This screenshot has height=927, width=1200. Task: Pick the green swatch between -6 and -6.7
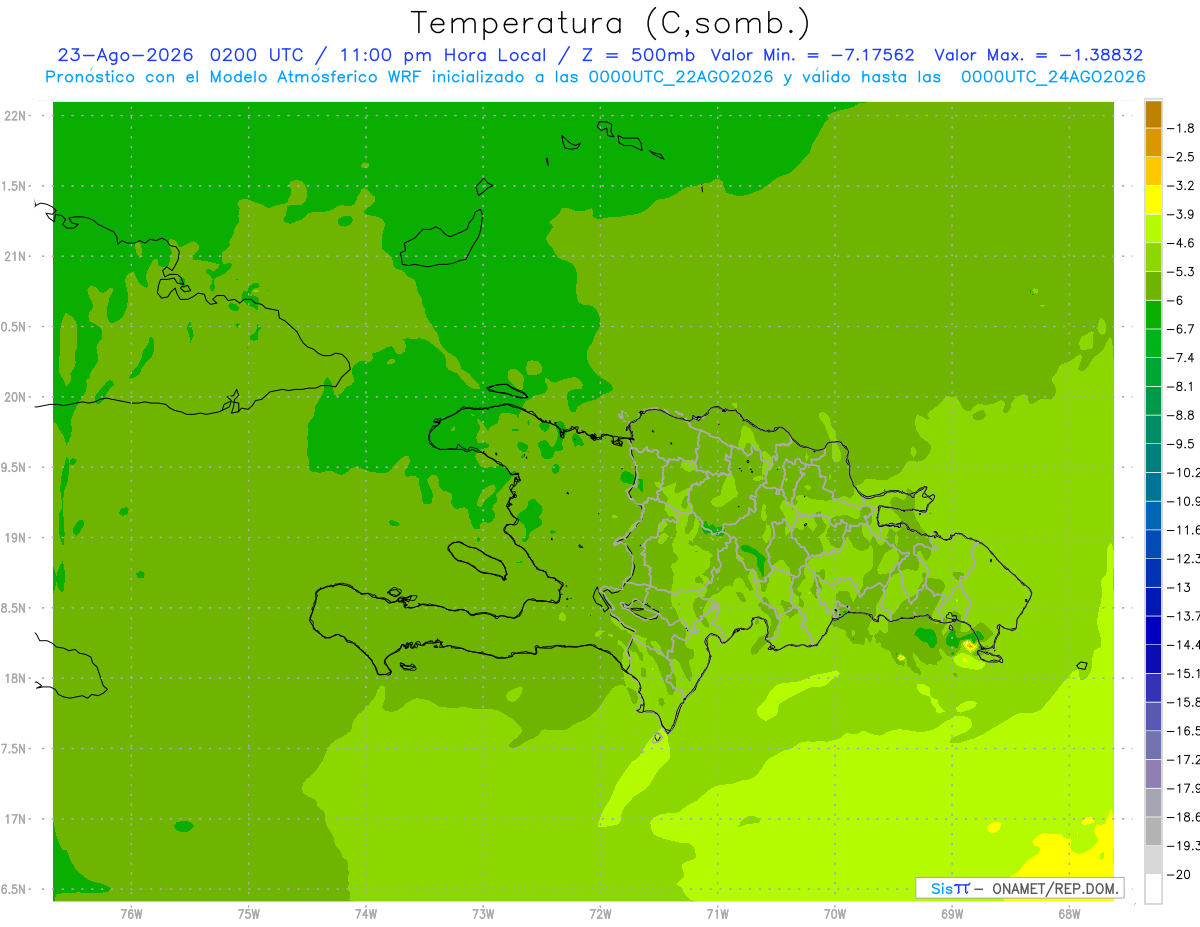[1153, 315]
